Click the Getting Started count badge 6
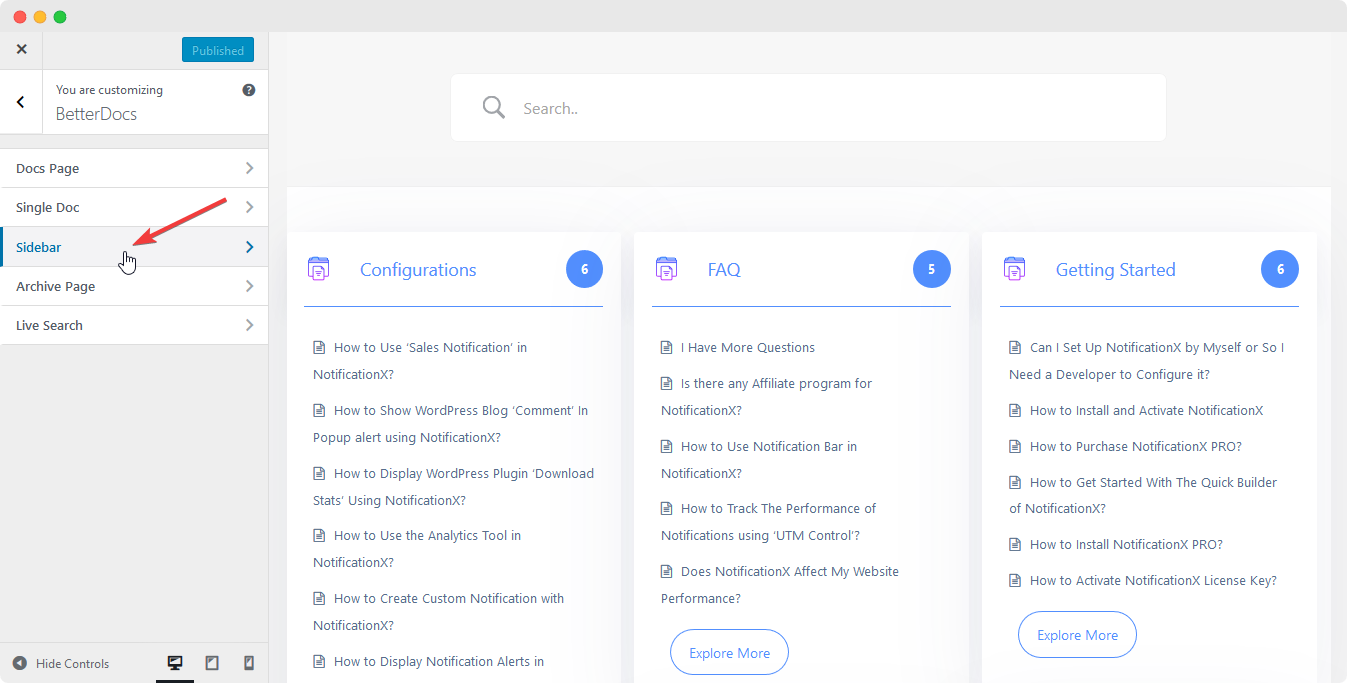Screen dimensions: 1347x683 coord(1280,269)
